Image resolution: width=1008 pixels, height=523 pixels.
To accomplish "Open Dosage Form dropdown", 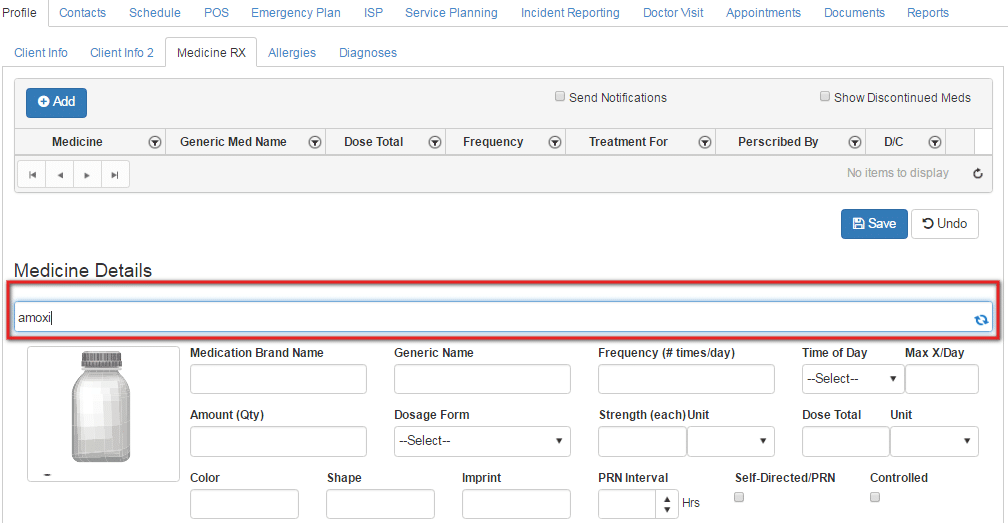I will pyautogui.click(x=482, y=441).
